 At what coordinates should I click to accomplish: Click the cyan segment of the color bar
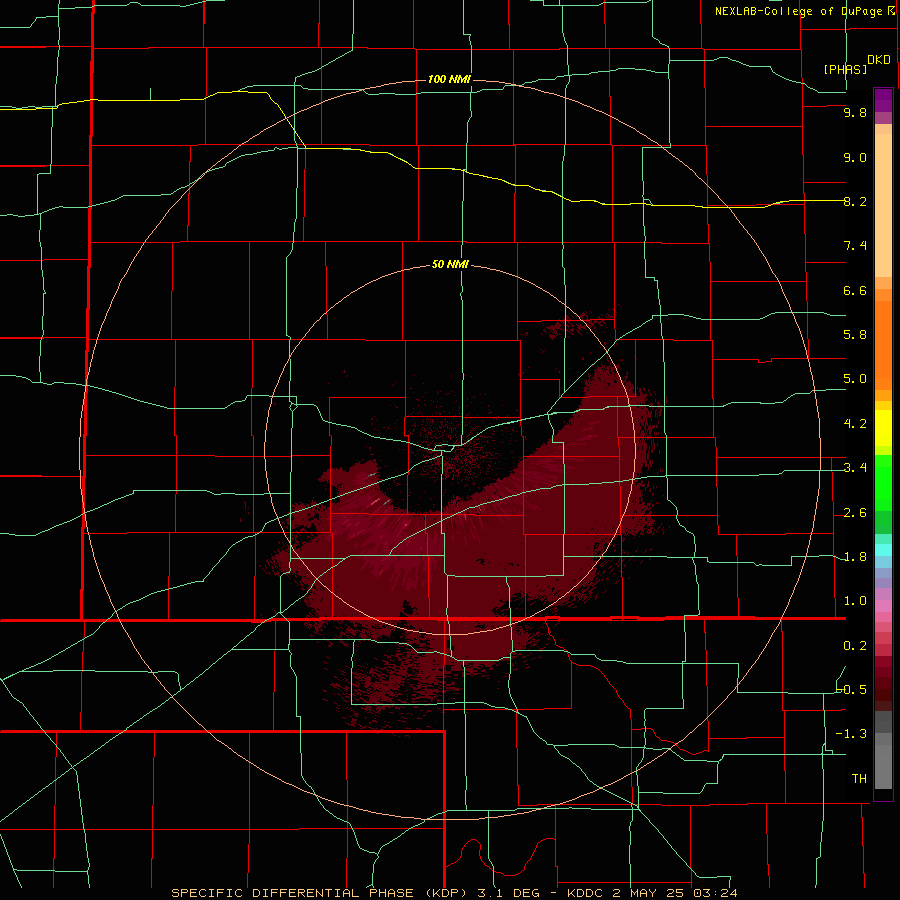[x=883, y=550]
